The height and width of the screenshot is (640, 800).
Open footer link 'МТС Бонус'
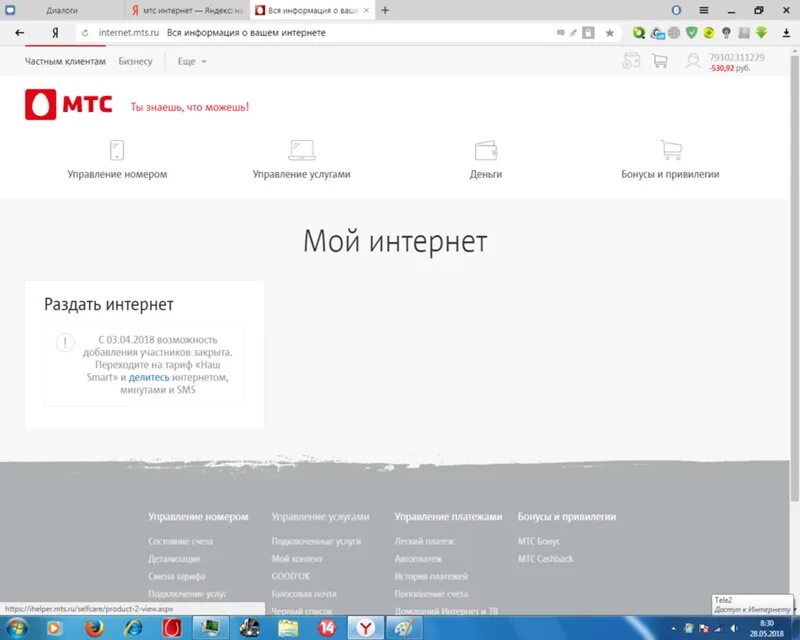(539, 541)
